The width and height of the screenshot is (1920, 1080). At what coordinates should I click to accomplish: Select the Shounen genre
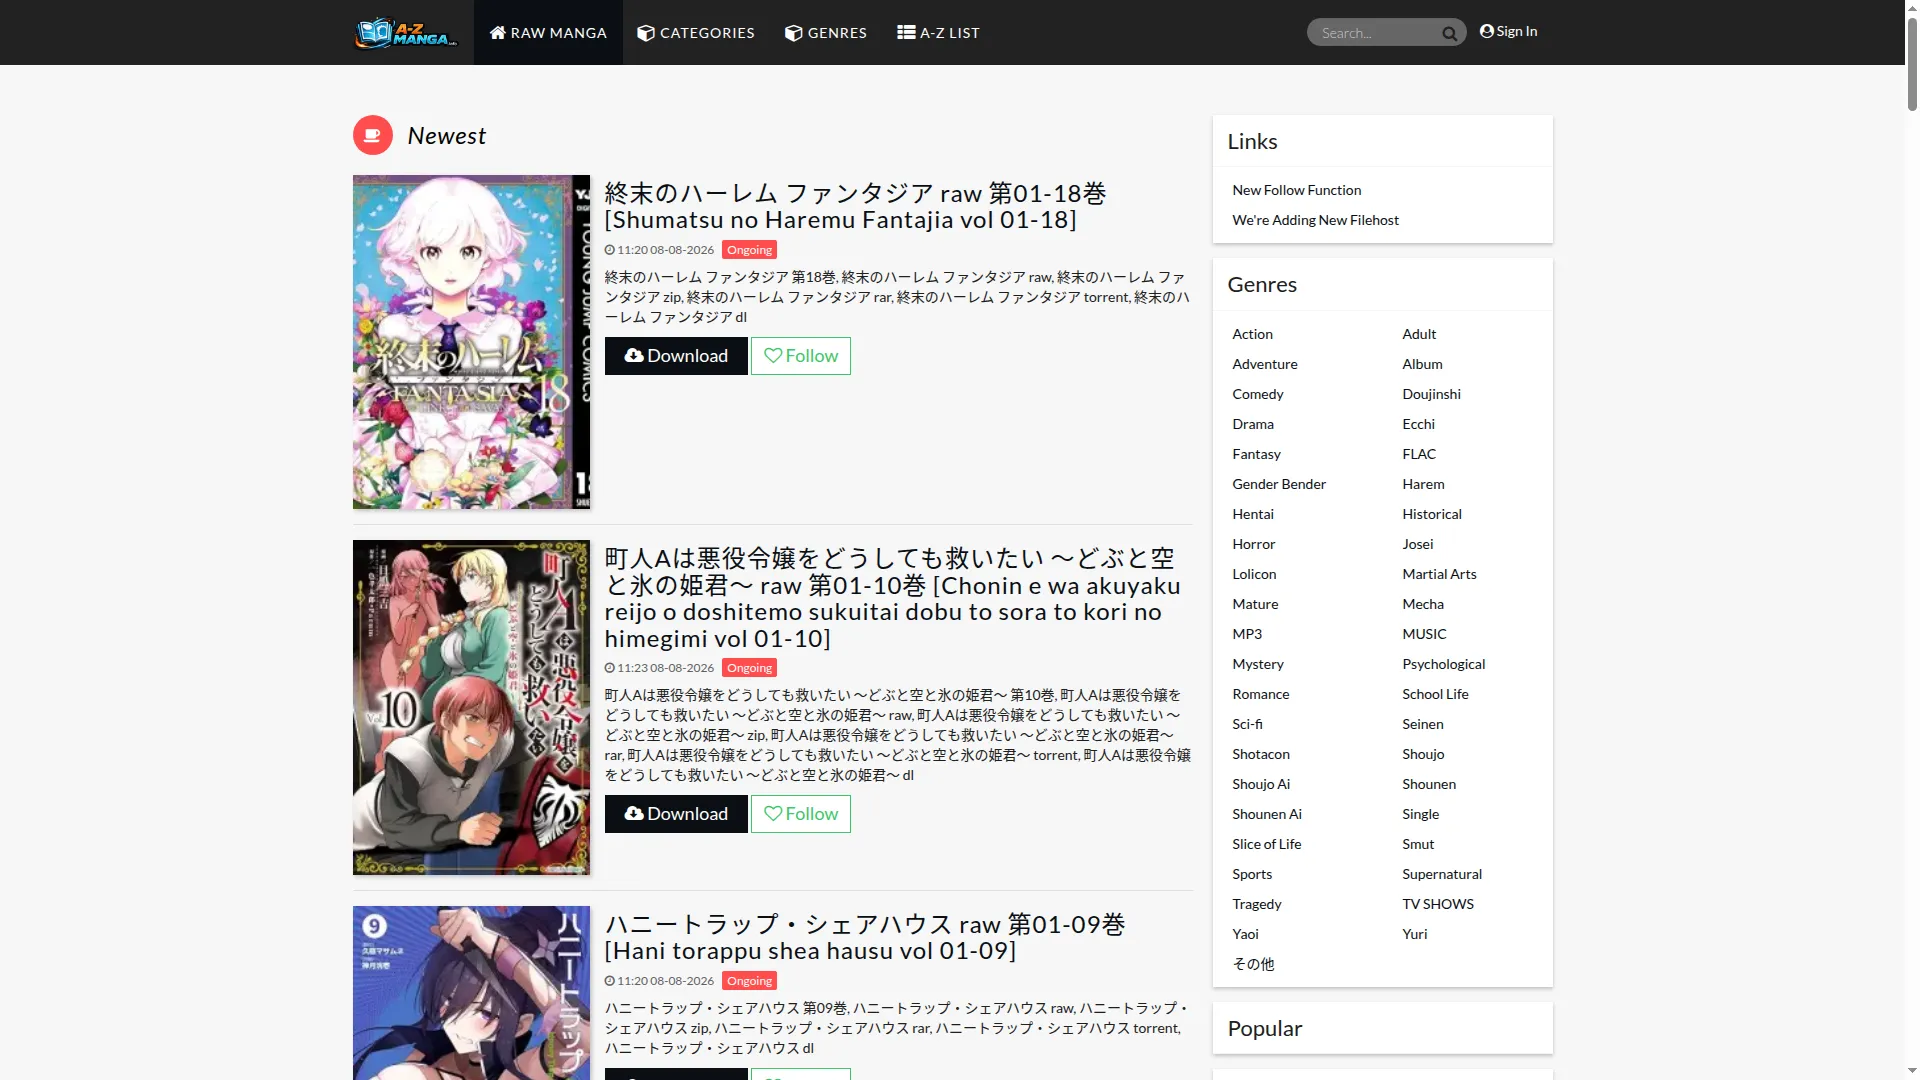click(1428, 784)
